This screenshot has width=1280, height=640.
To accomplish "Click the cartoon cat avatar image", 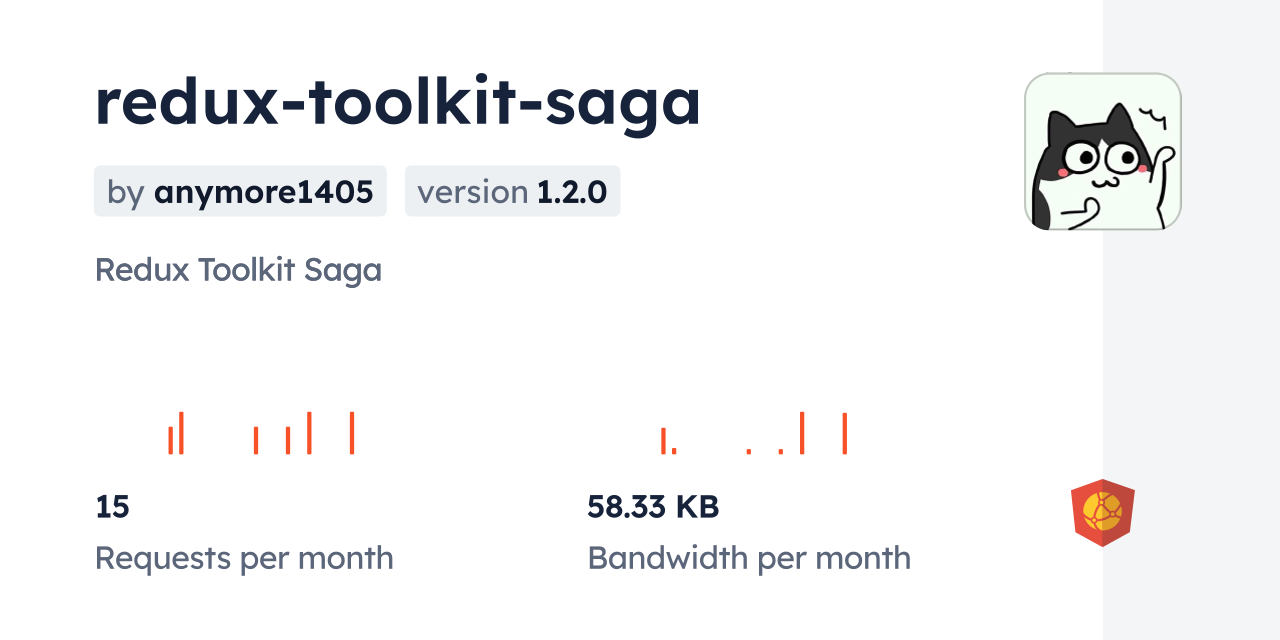I will (1102, 151).
